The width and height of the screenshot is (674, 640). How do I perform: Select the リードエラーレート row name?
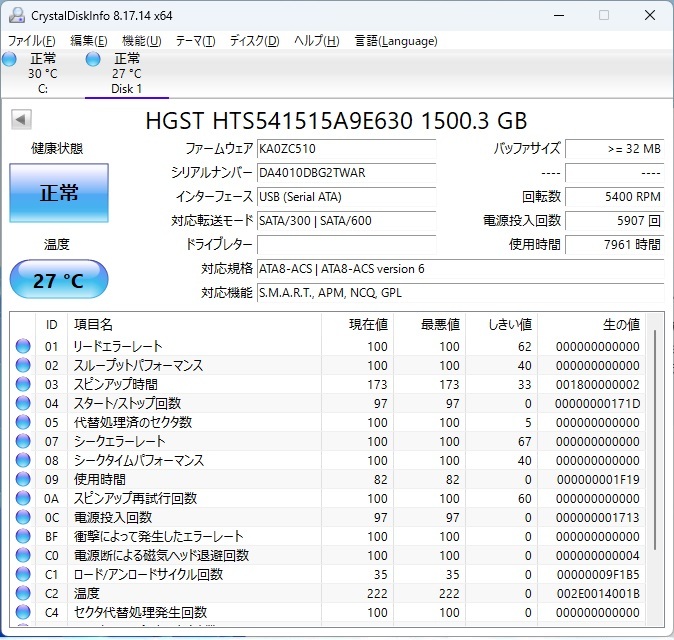(x=118, y=346)
